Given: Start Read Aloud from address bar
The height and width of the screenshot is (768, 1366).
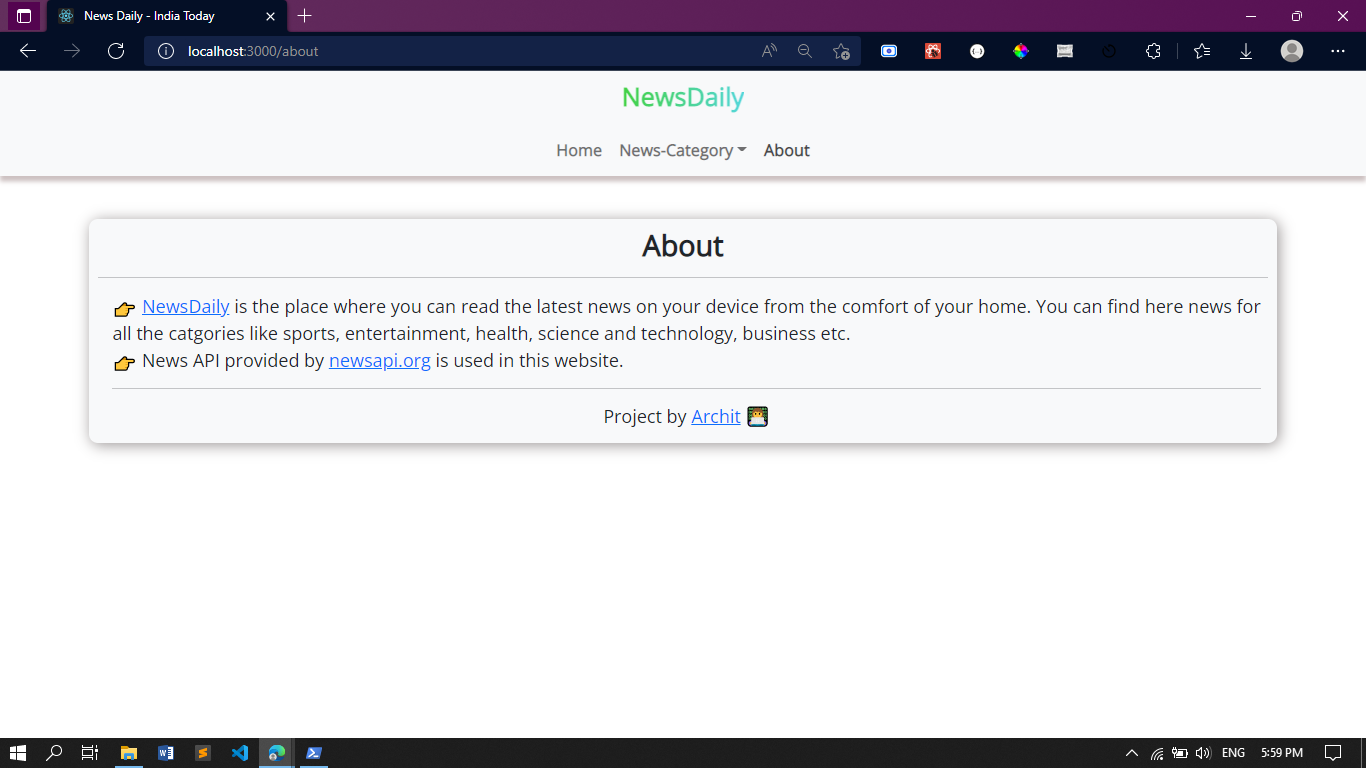Looking at the screenshot, I should point(769,51).
